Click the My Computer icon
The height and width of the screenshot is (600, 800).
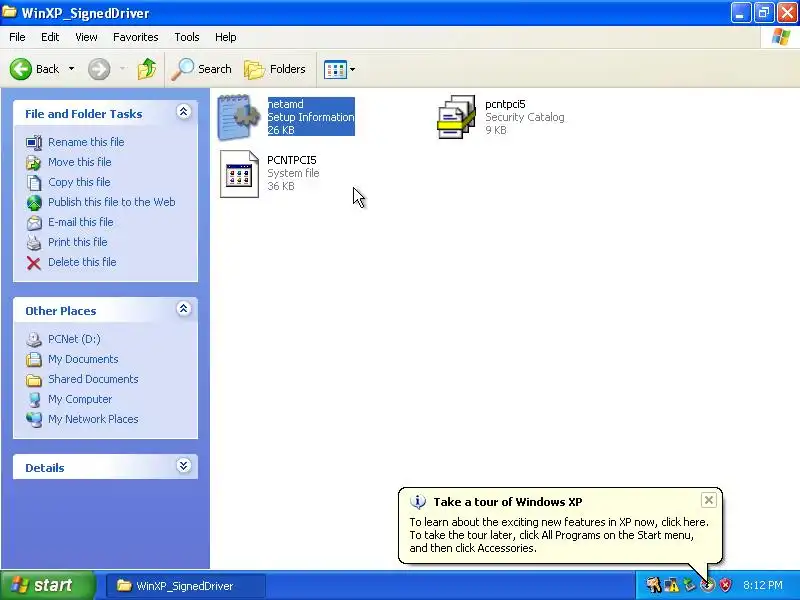(x=34, y=399)
